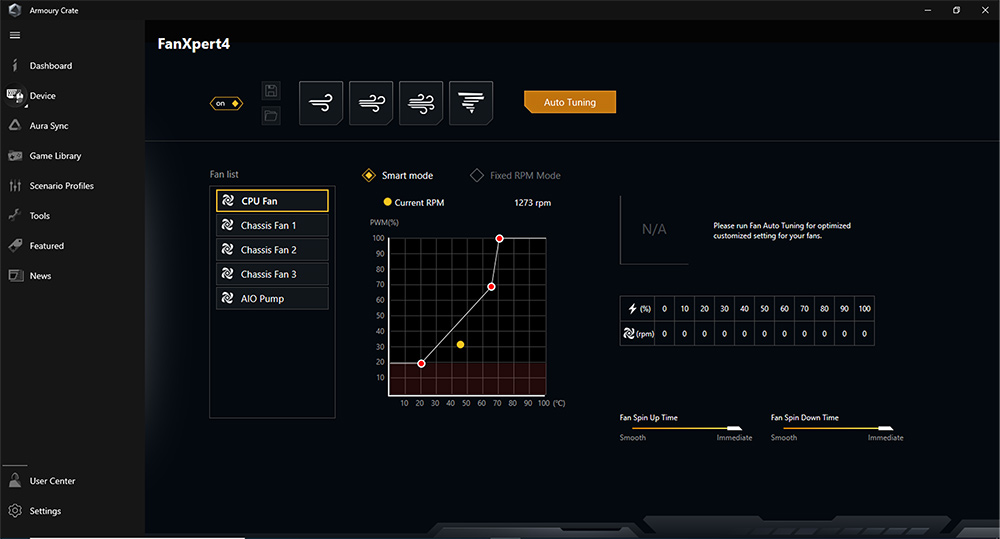The height and width of the screenshot is (539, 1000).
Task: Click the News icon in sidebar
Action: (x=15, y=276)
